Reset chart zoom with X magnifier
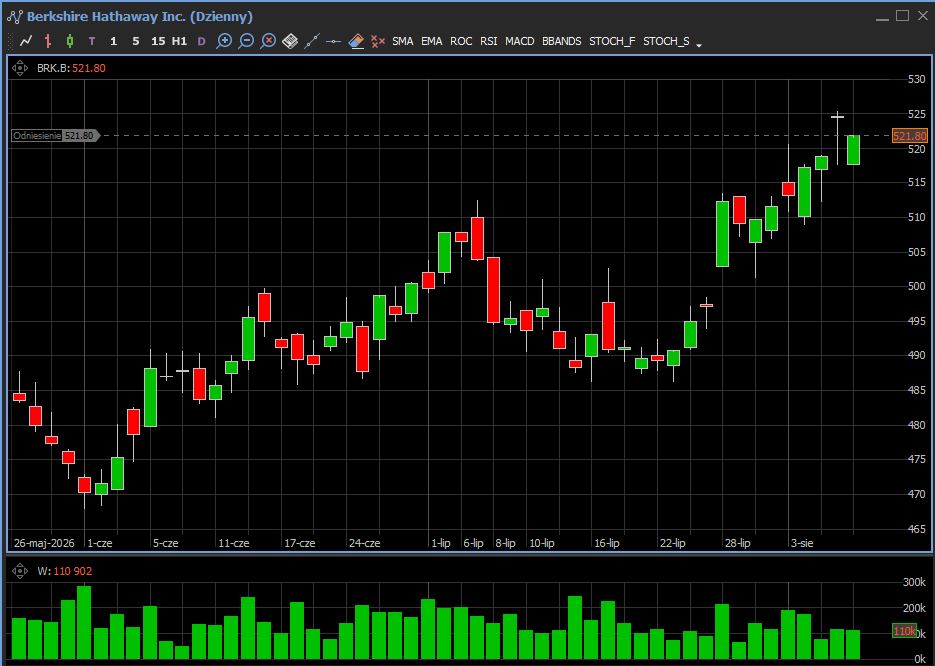This screenshot has height=666, width=935. (x=268, y=41)
